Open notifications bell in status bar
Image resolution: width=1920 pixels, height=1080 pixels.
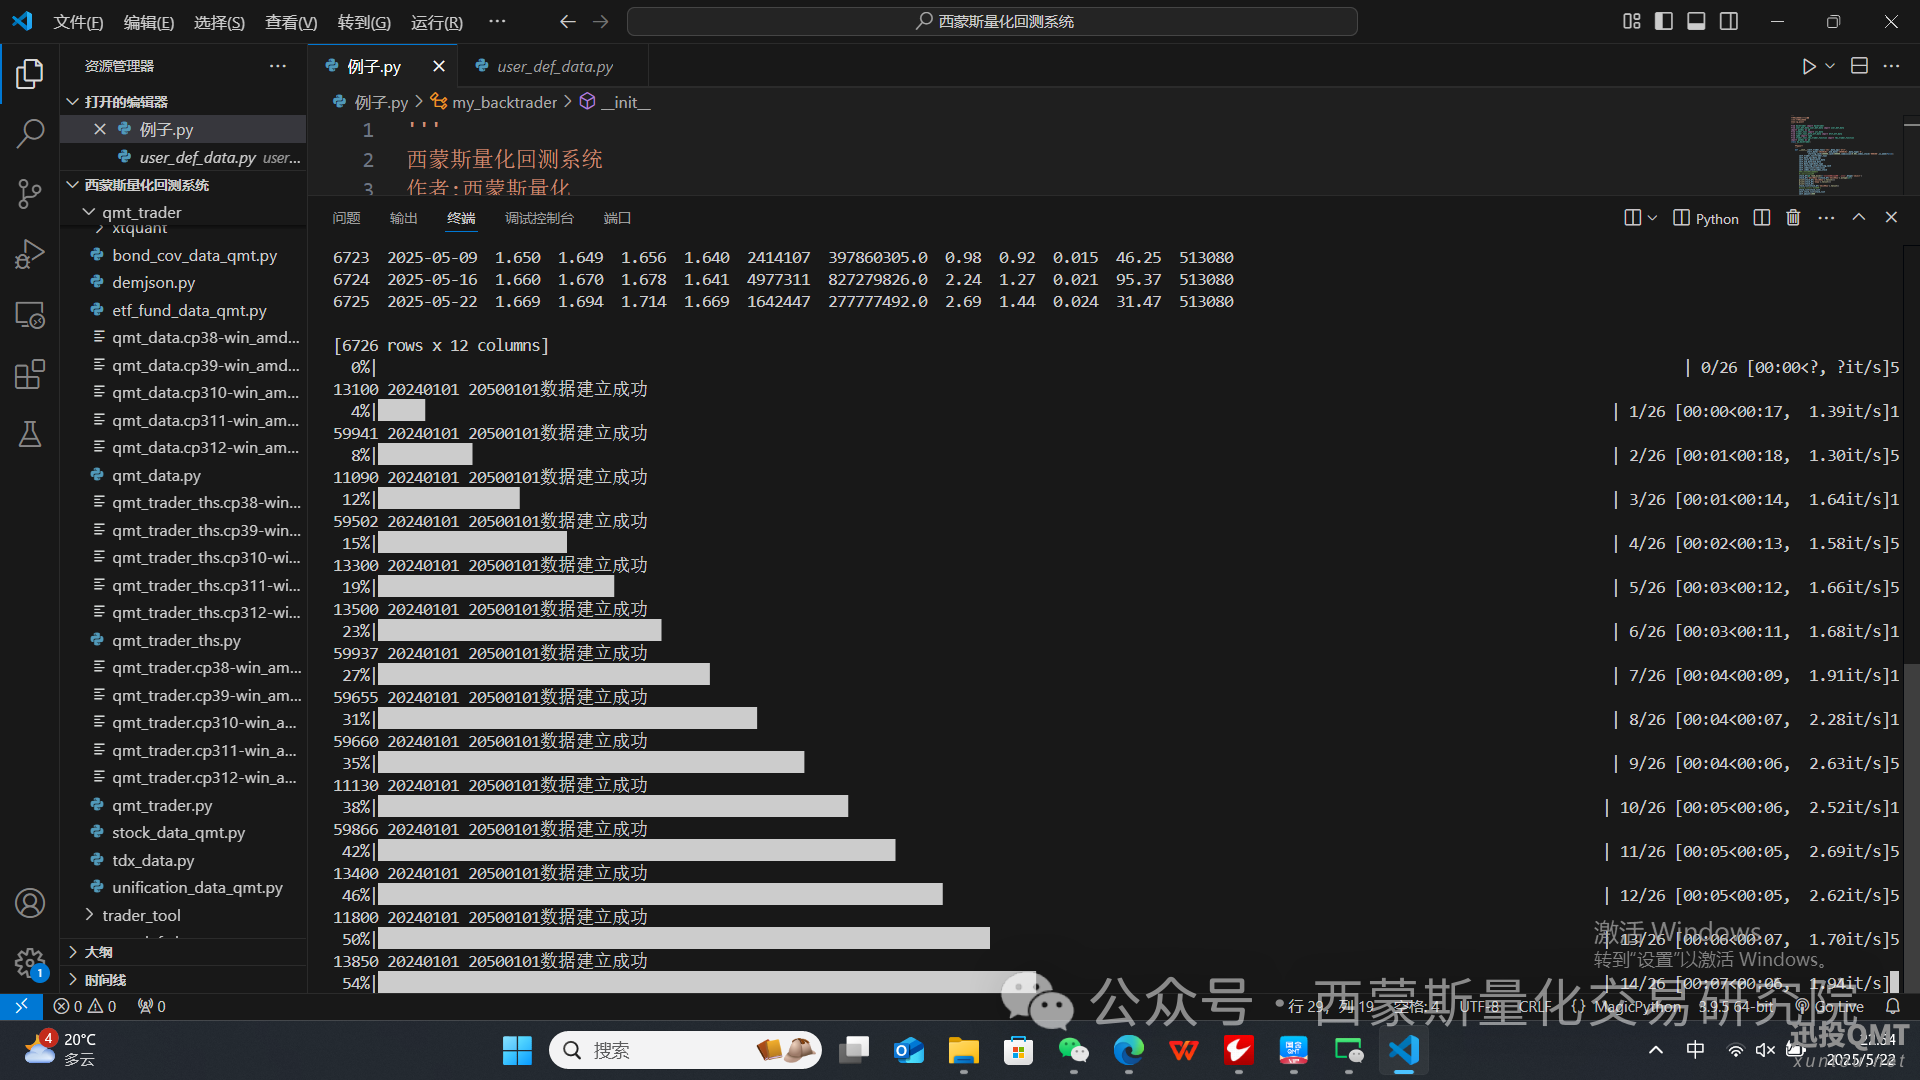tap(1893, 1006)
